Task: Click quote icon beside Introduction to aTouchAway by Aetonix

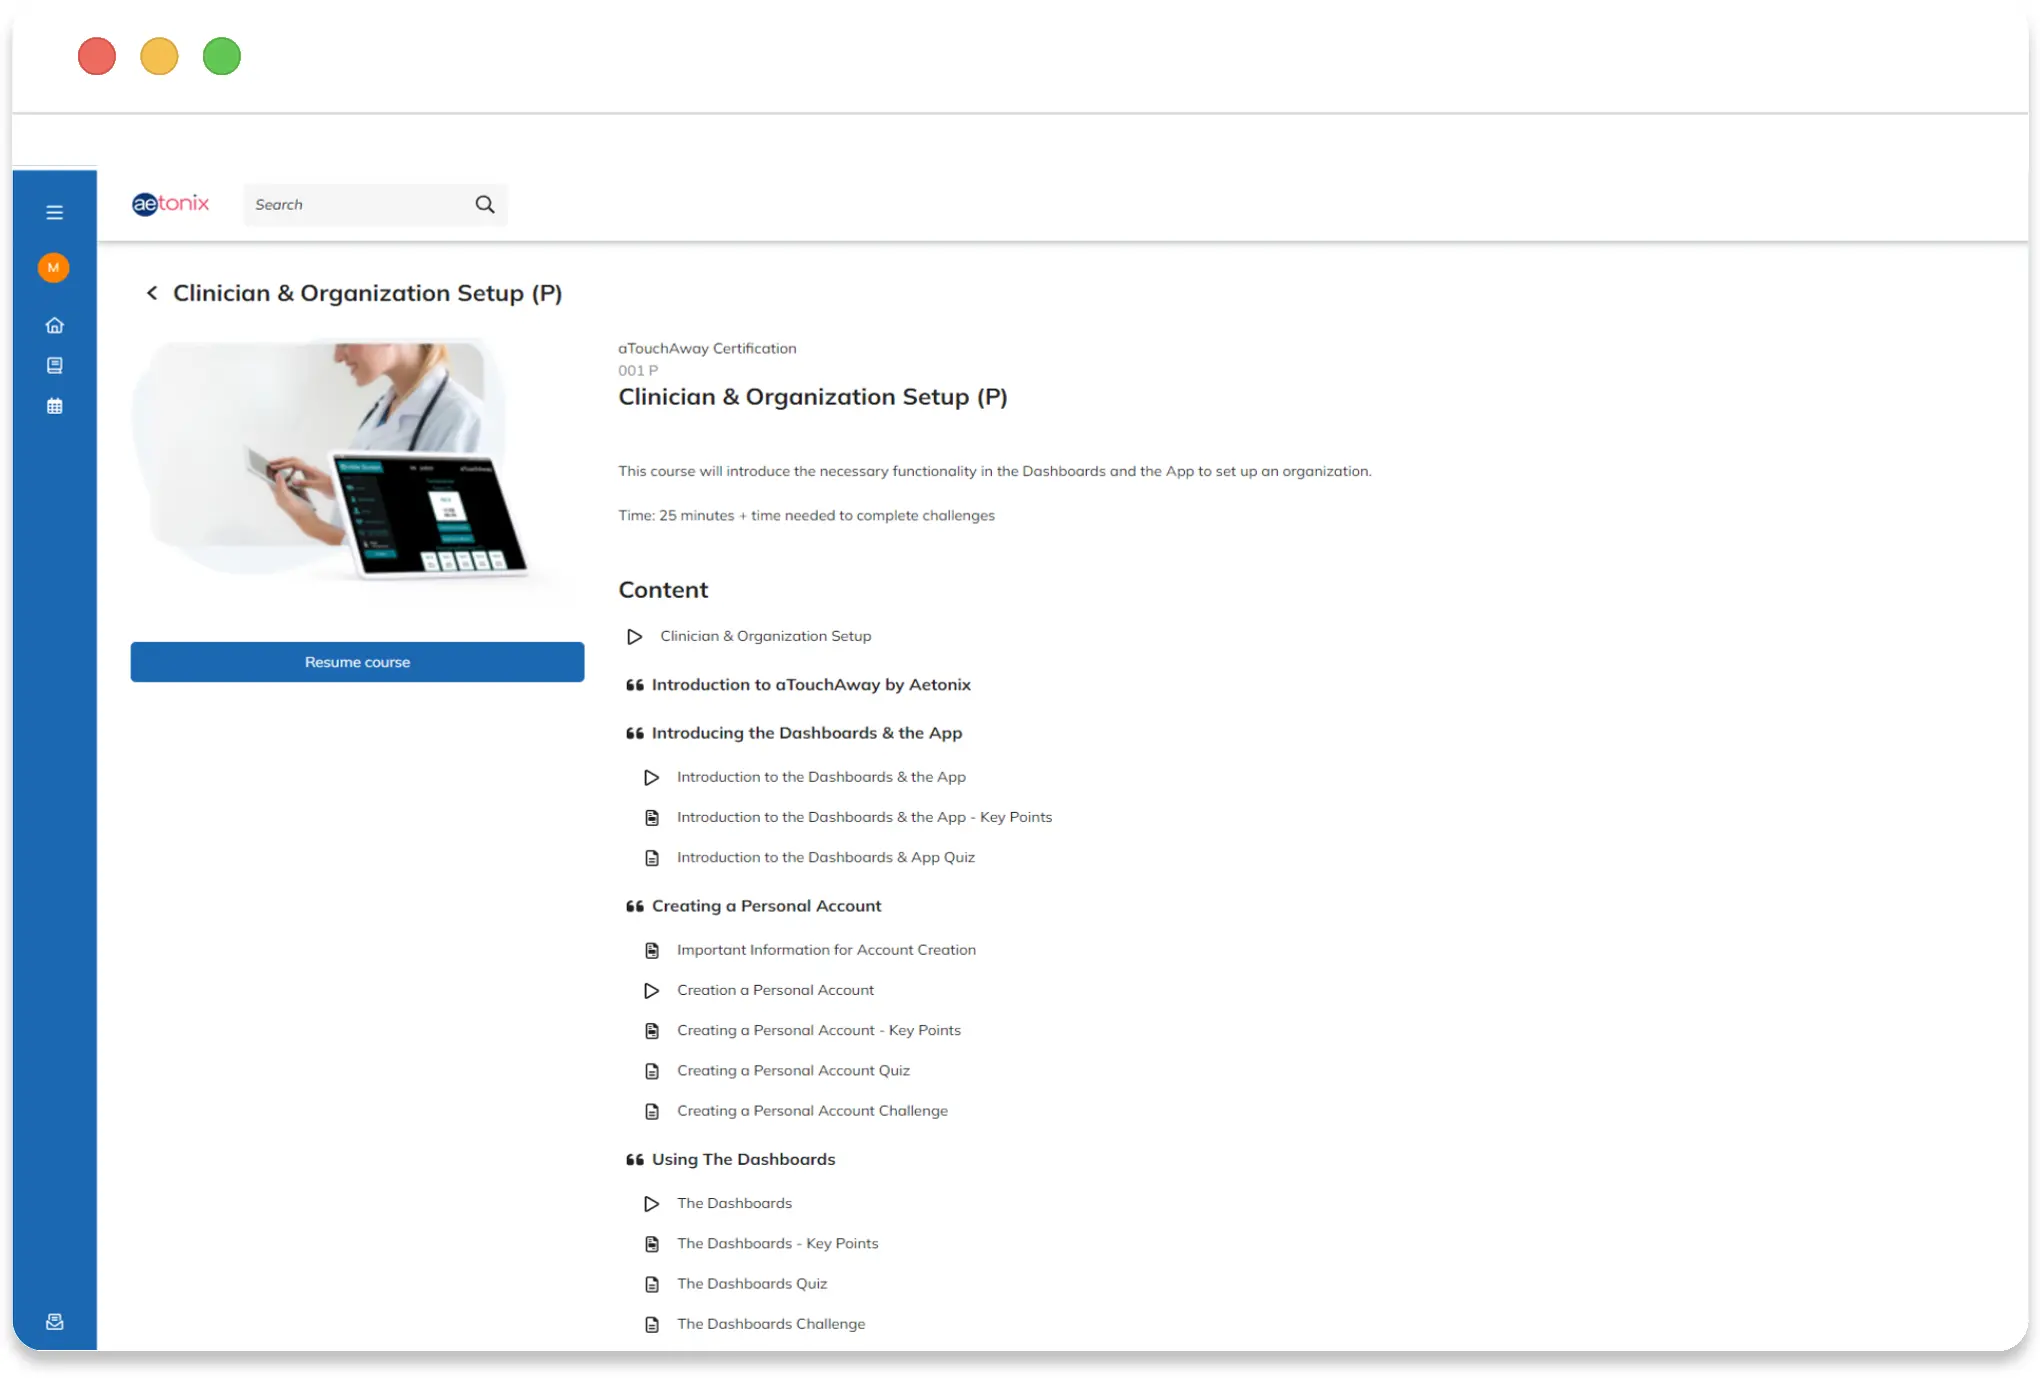Action: point(634,685)
